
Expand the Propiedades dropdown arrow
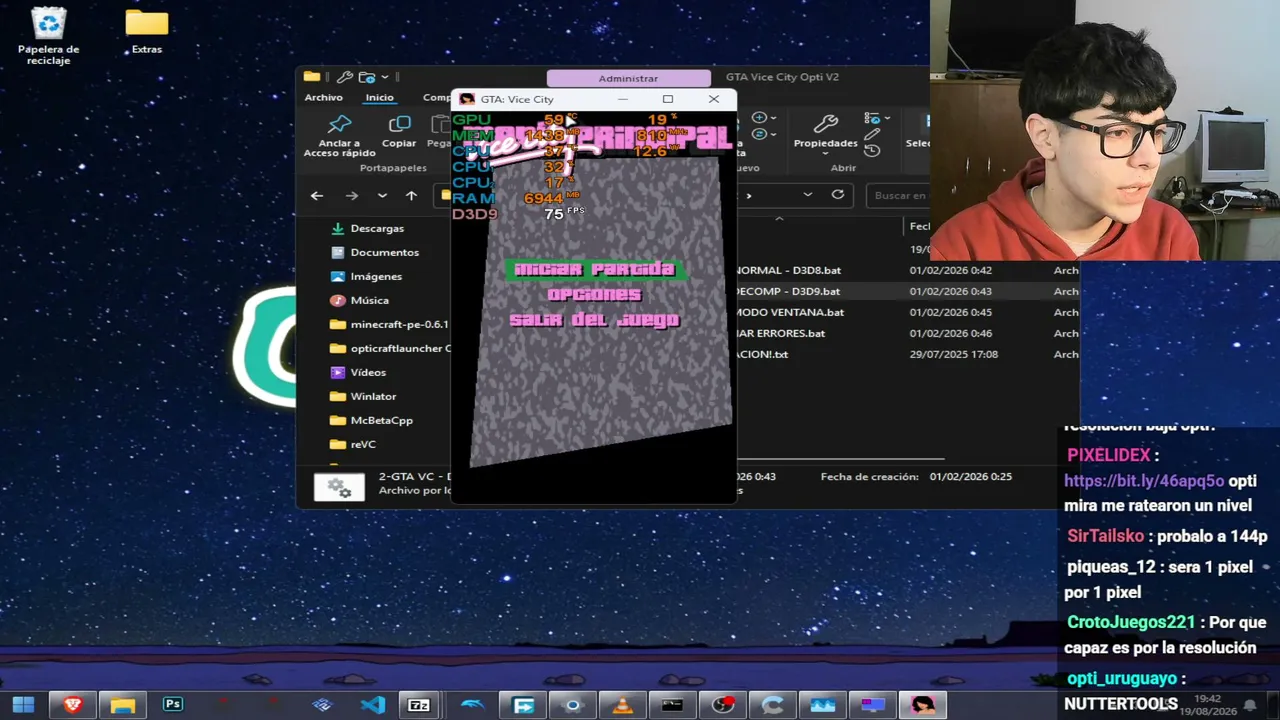tap(826, 153)
